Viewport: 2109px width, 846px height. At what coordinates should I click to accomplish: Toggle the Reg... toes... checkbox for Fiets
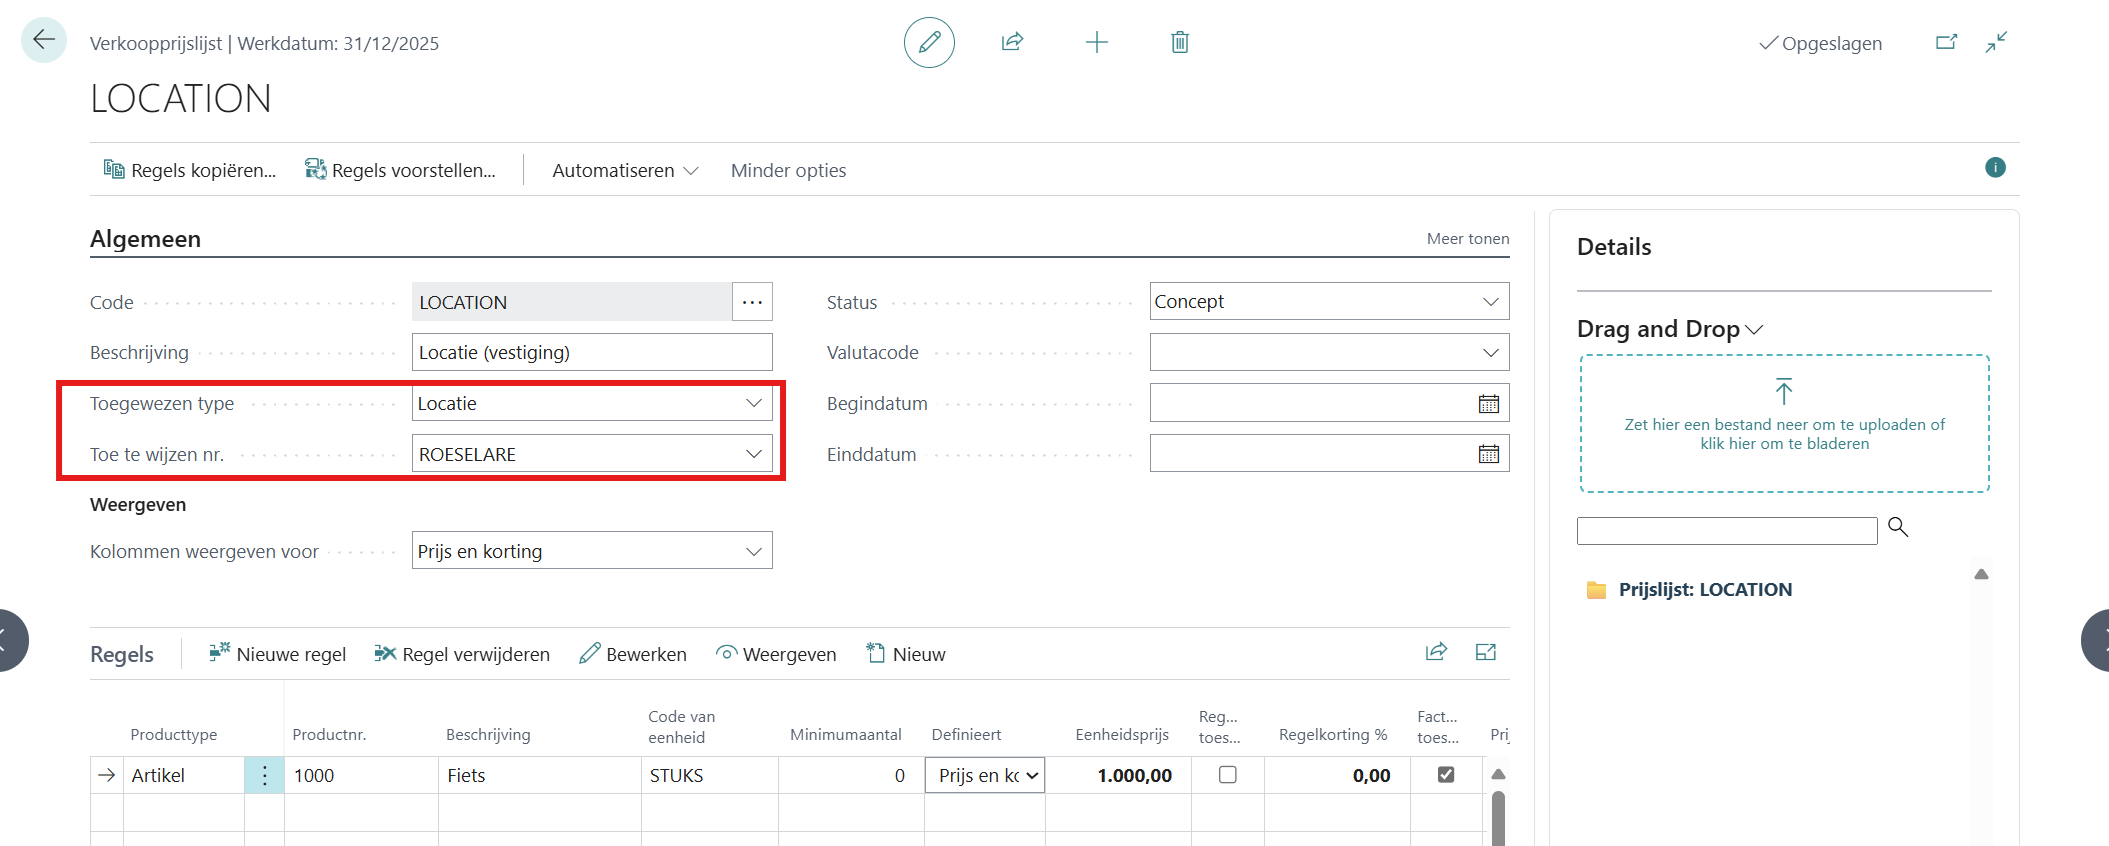(x=1228, y=775)
